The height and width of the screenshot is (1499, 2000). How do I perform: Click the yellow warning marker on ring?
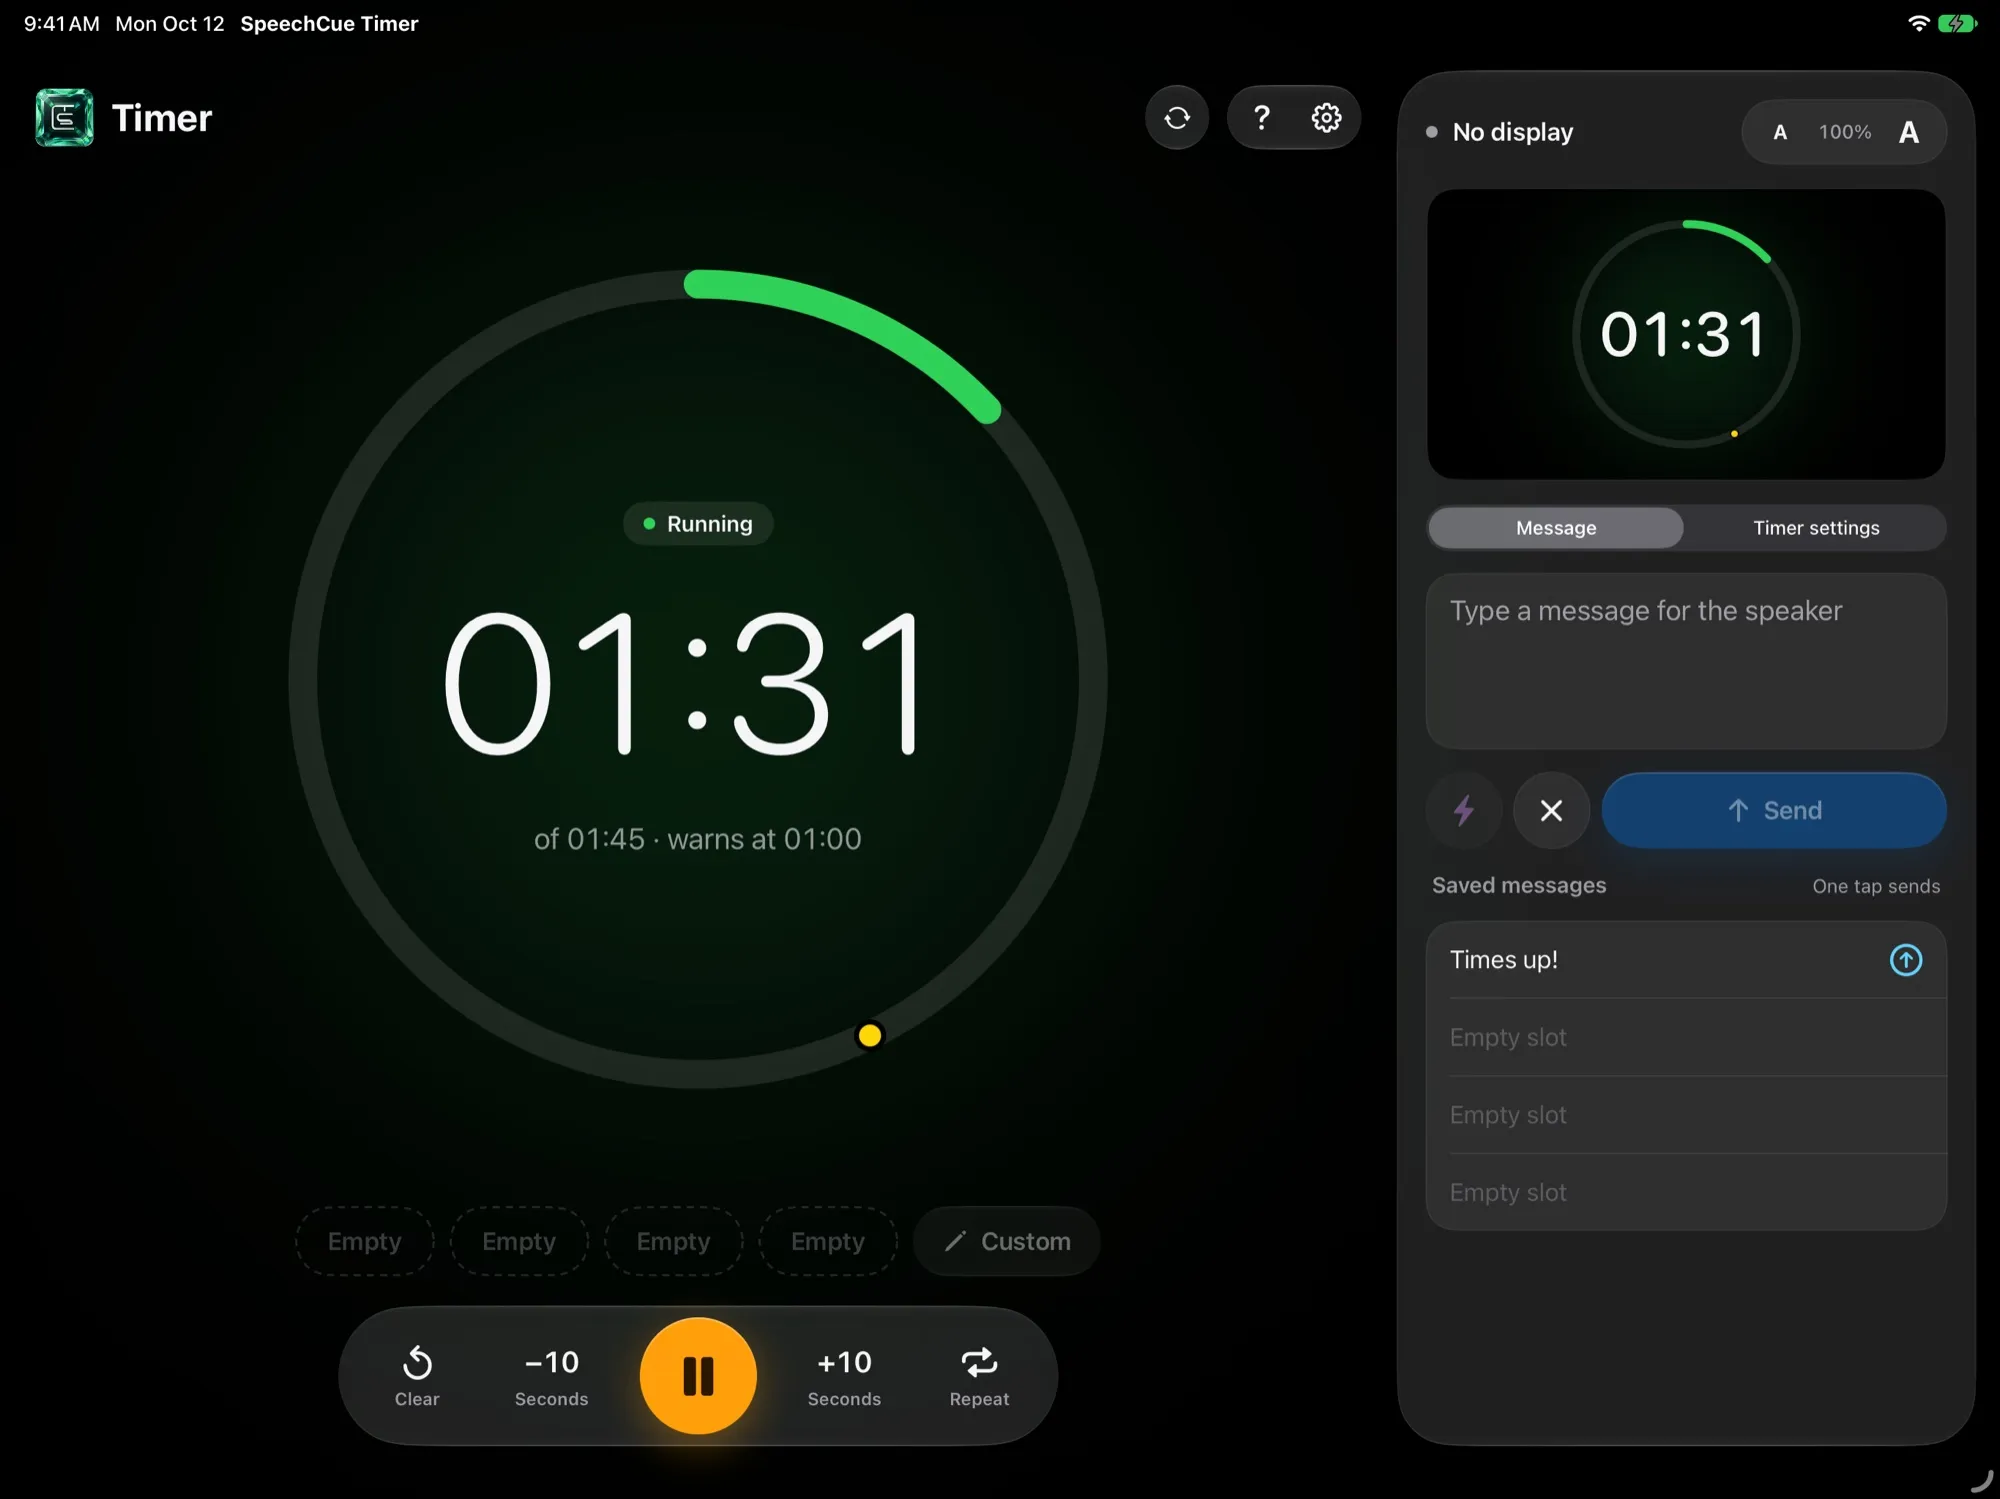(870, 1035)
